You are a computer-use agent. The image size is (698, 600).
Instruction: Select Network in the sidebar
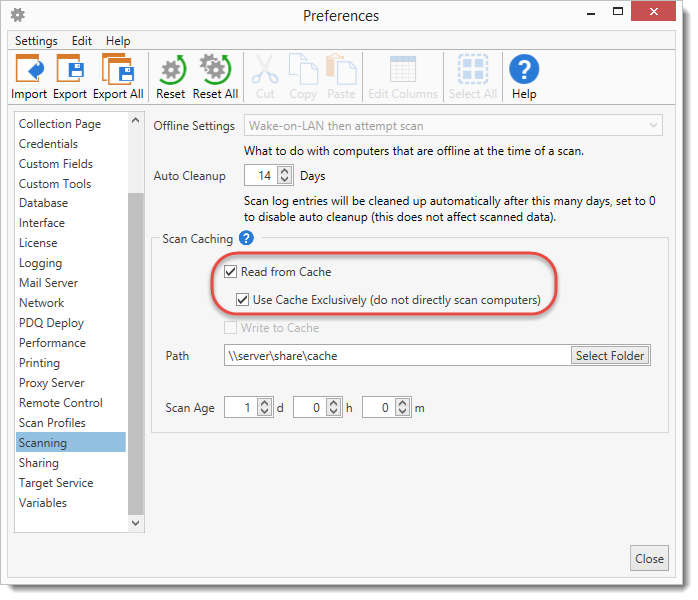(x=41, y=303)
